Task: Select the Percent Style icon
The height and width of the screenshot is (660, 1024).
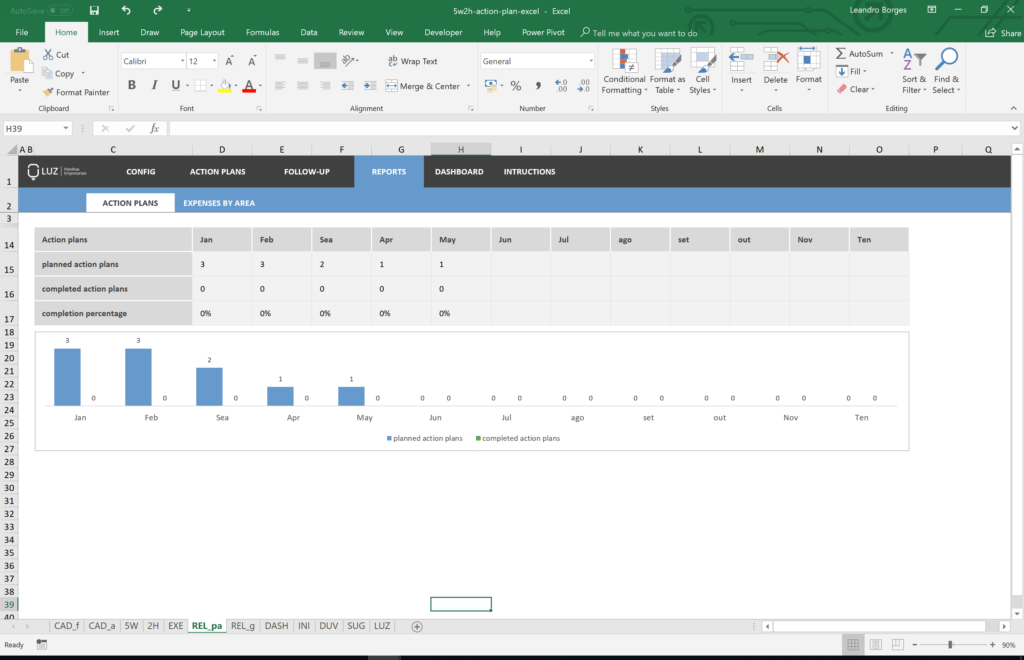Action: coord(516,86)
